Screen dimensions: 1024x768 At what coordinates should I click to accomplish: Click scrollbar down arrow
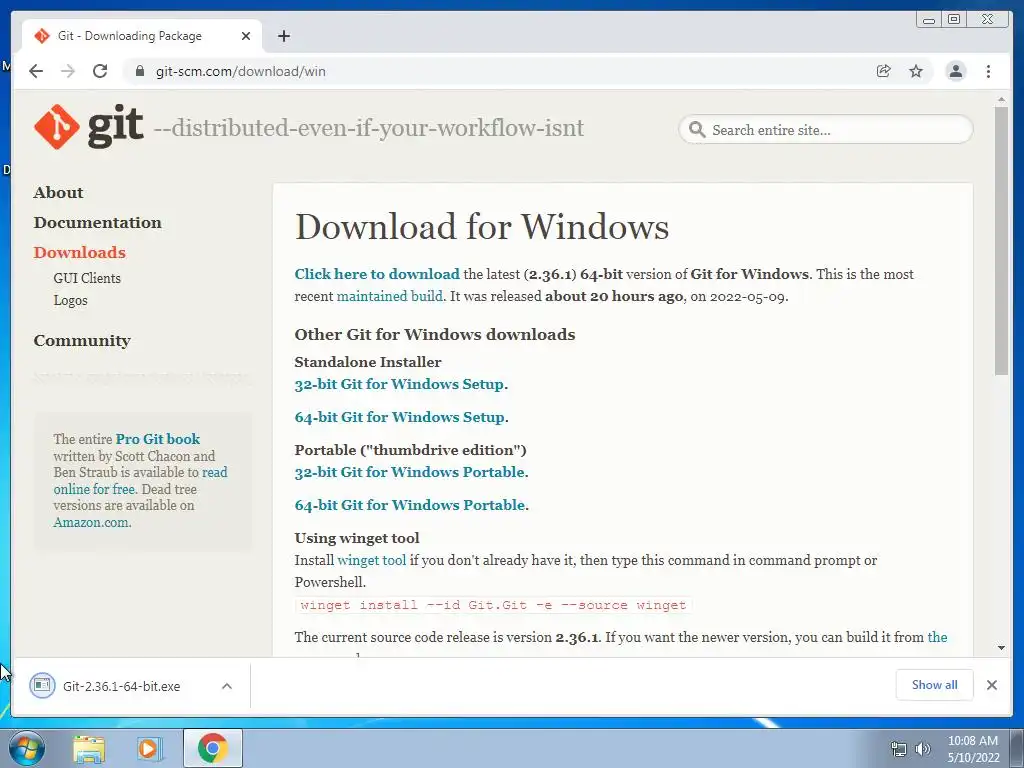pyautogui.click(x=1001, y=648)
